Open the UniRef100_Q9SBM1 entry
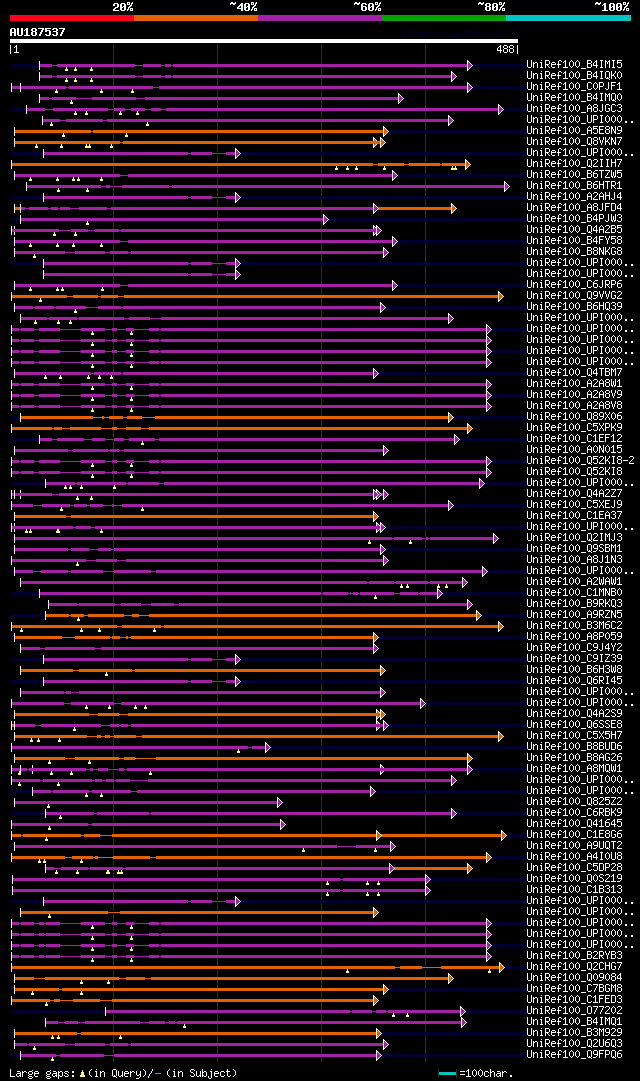This screenshot has height=1081, width=640. (x=574, y=549)
